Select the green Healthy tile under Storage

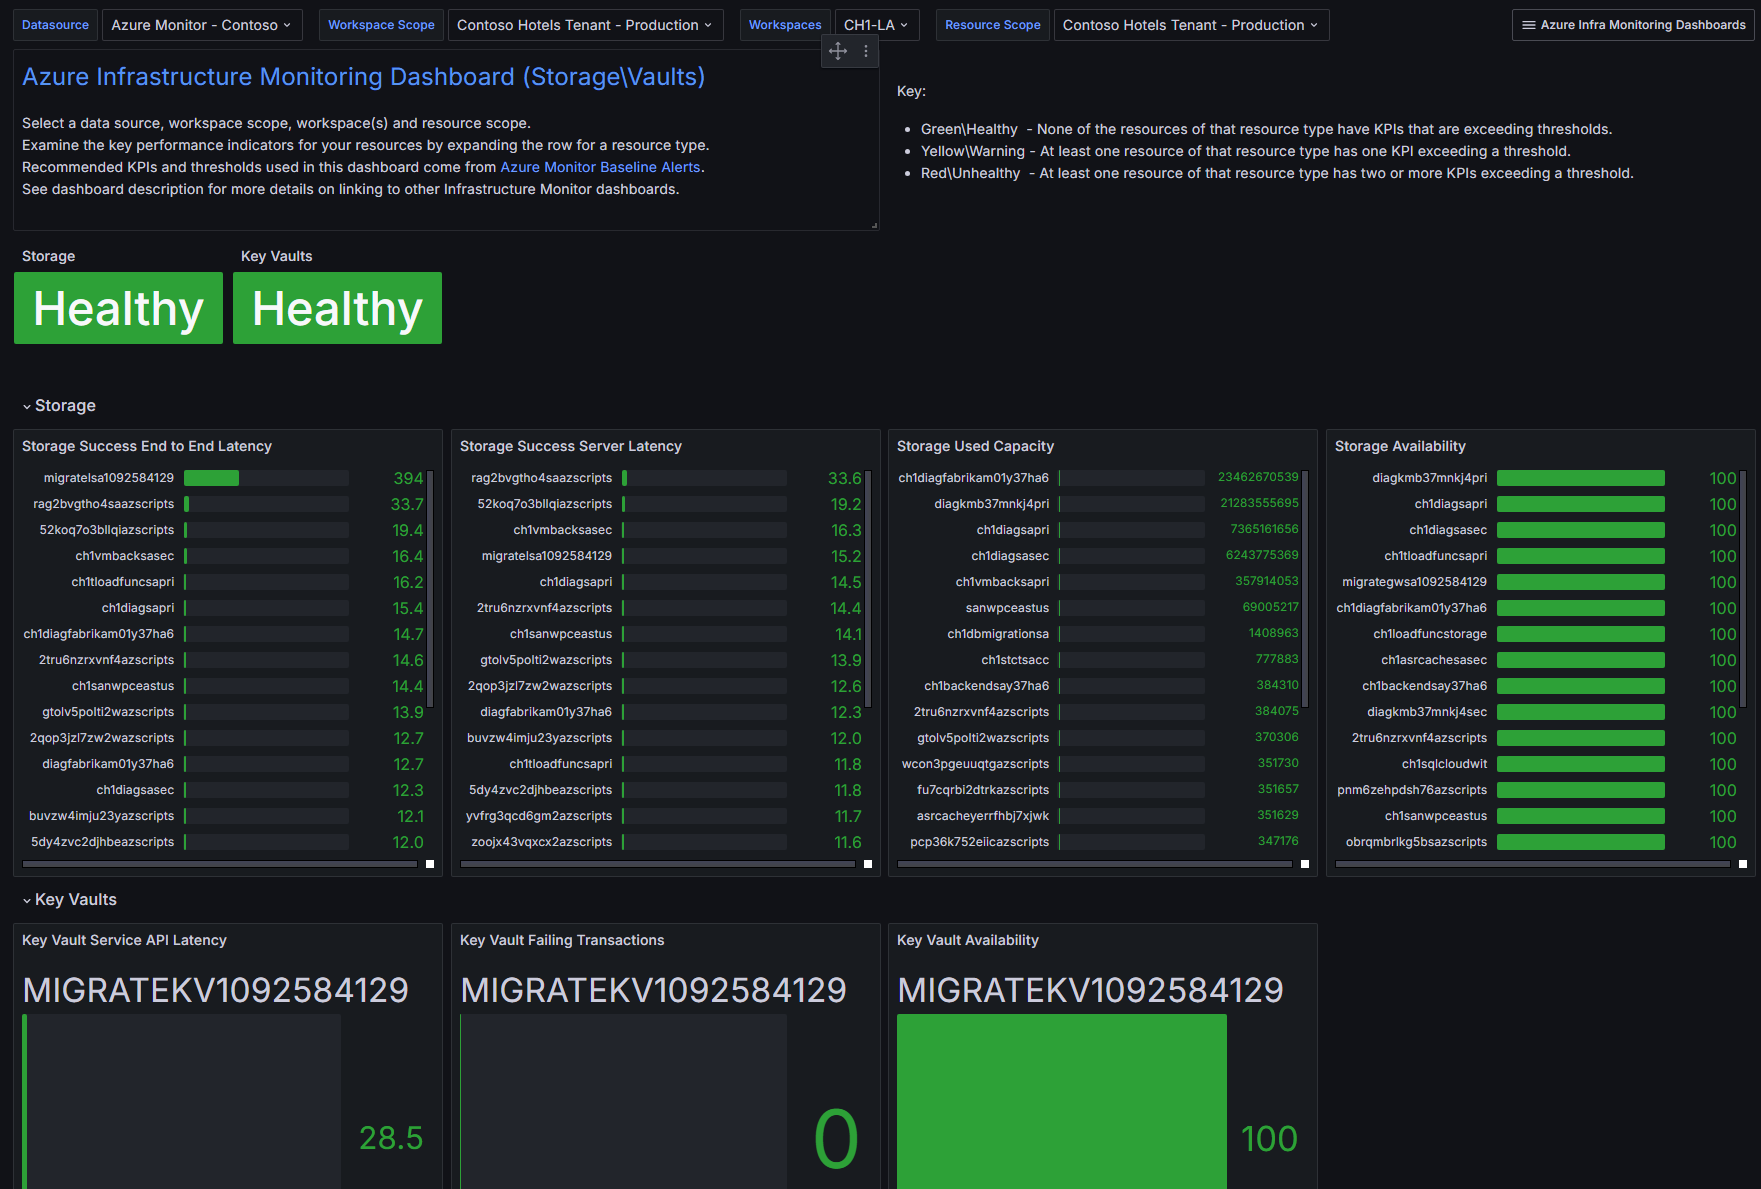[118, 308]
